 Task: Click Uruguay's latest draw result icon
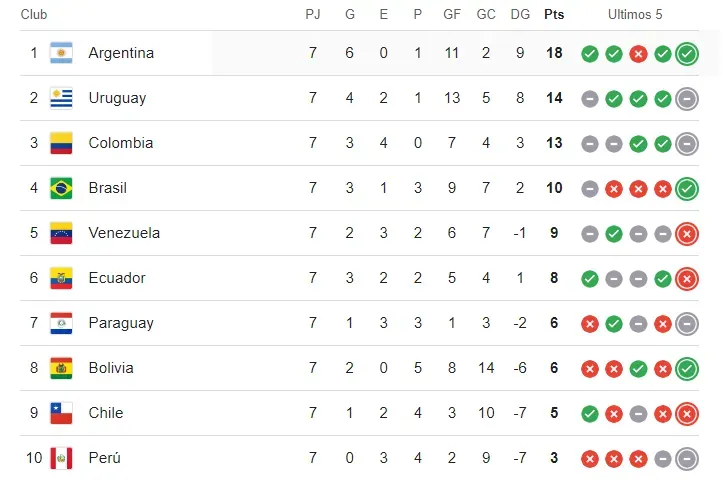click(x=687, y=99)
